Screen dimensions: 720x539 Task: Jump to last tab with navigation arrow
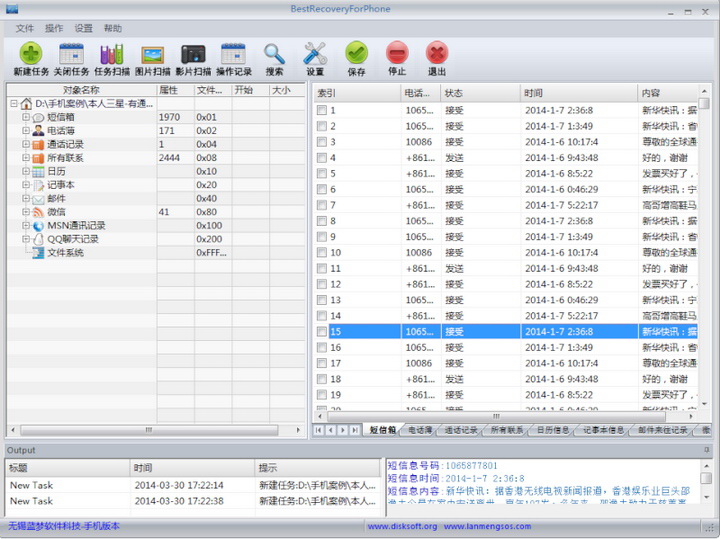tap(354, 430)
